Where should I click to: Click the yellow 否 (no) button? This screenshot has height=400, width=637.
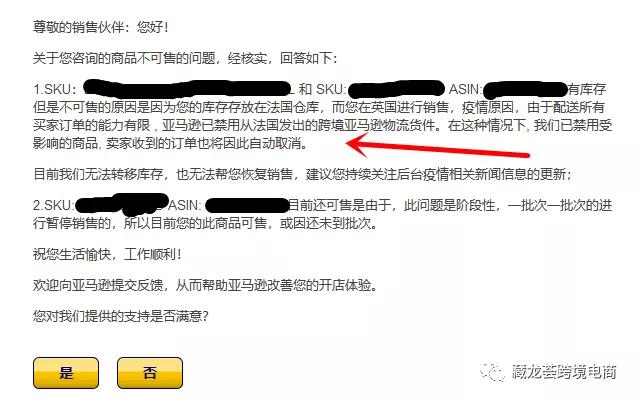point(150,372)
